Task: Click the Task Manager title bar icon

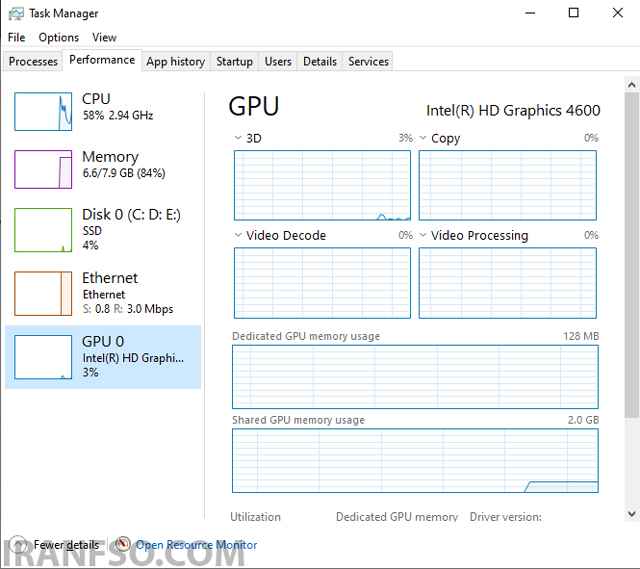Action: (16, 13)
